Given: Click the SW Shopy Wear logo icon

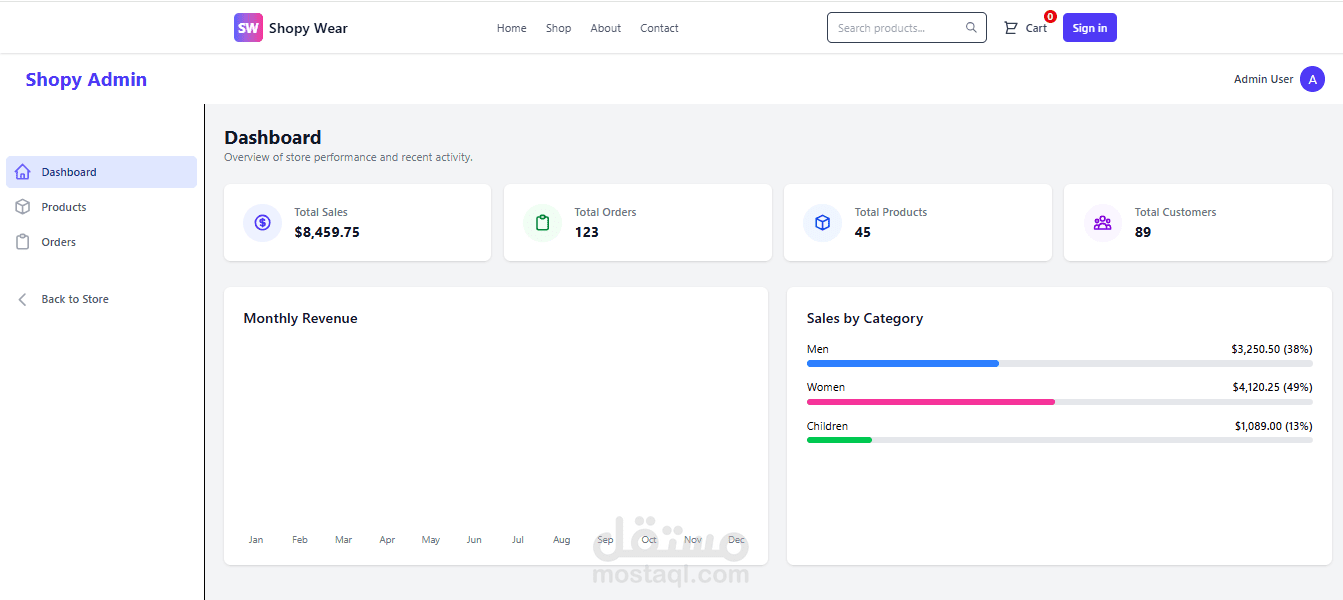Looking at the screenshot, I should coord(248,28).
